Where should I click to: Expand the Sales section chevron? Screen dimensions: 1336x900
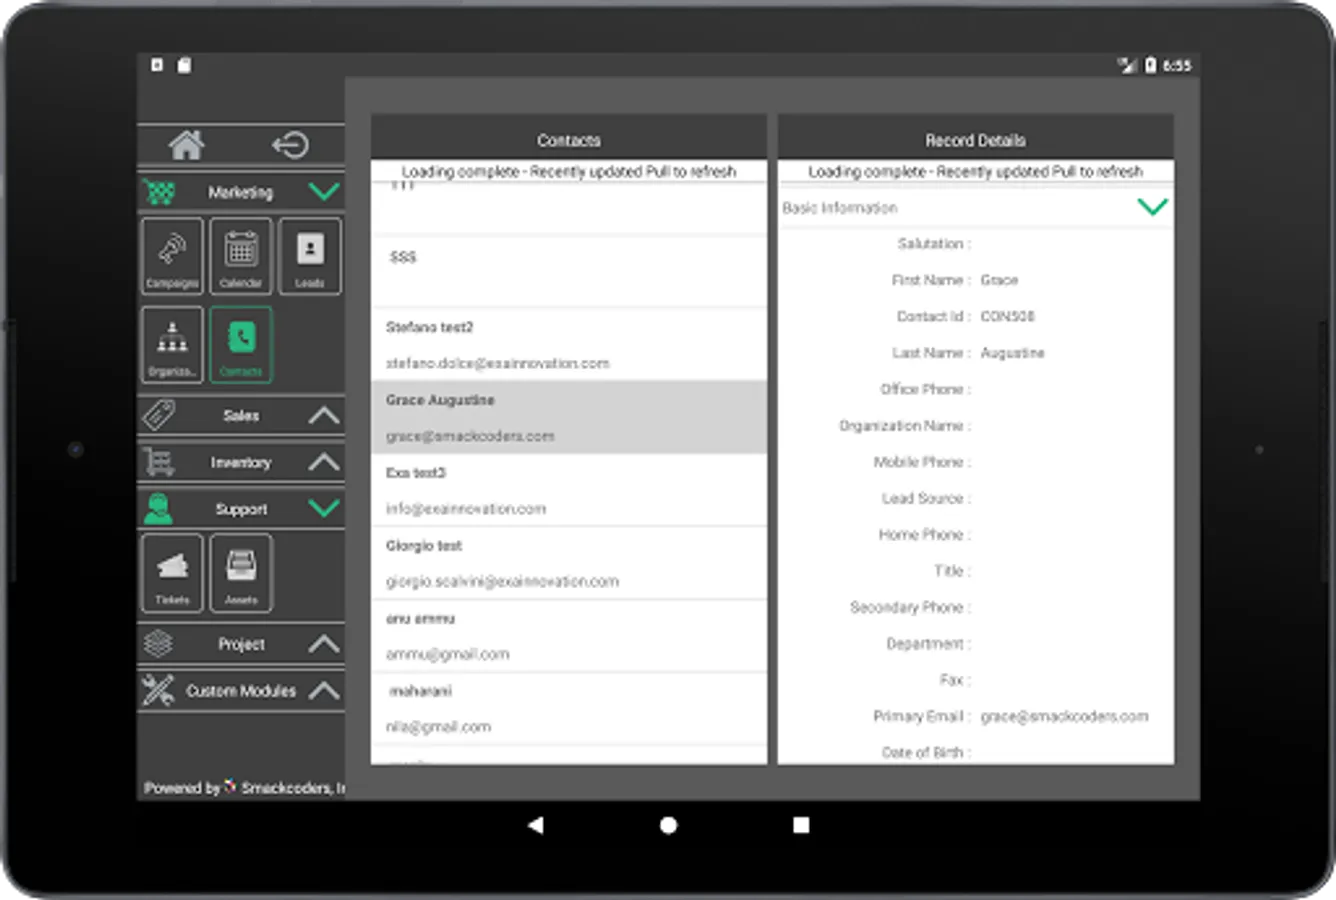(x=324, y=415)
